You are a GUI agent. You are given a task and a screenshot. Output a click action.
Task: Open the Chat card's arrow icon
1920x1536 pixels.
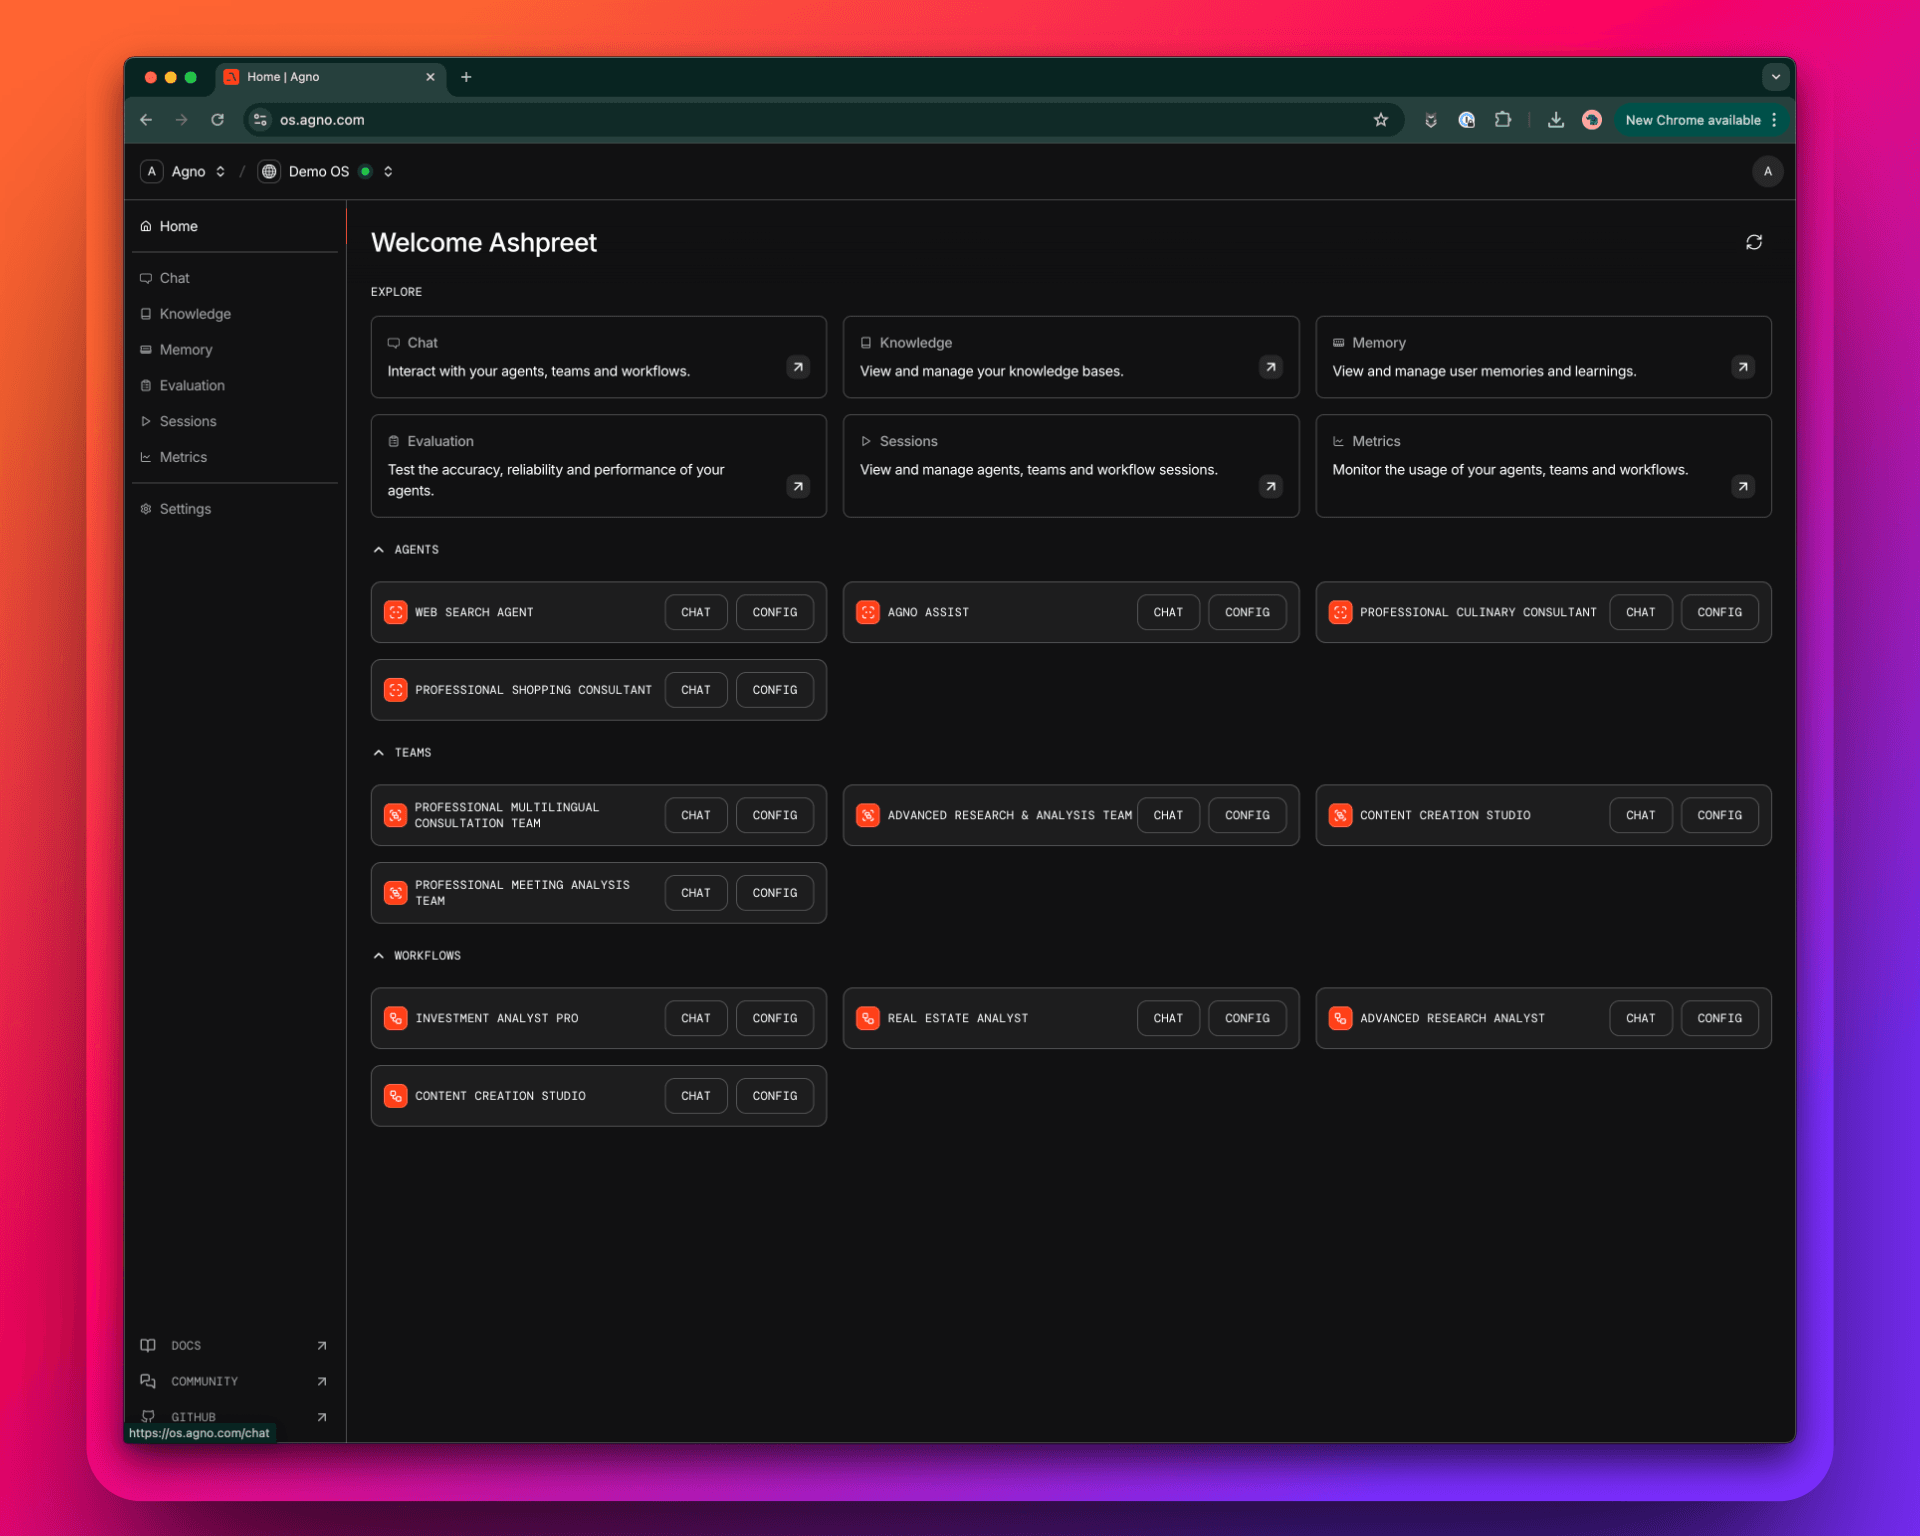pos(797,367)
